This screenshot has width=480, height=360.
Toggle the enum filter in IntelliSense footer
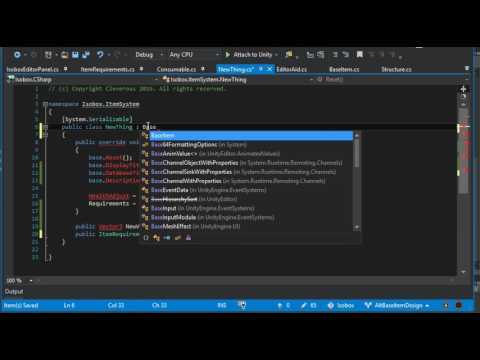coord(178,238)
